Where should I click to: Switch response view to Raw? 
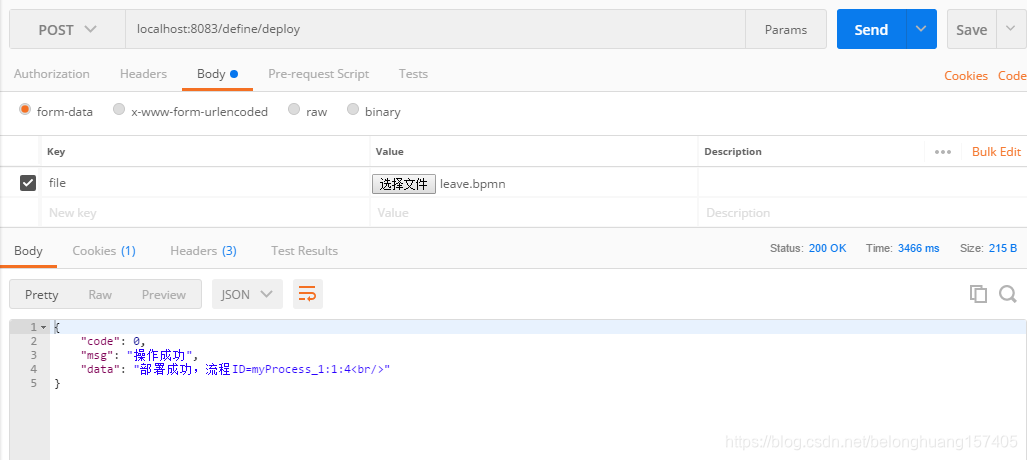100,295
